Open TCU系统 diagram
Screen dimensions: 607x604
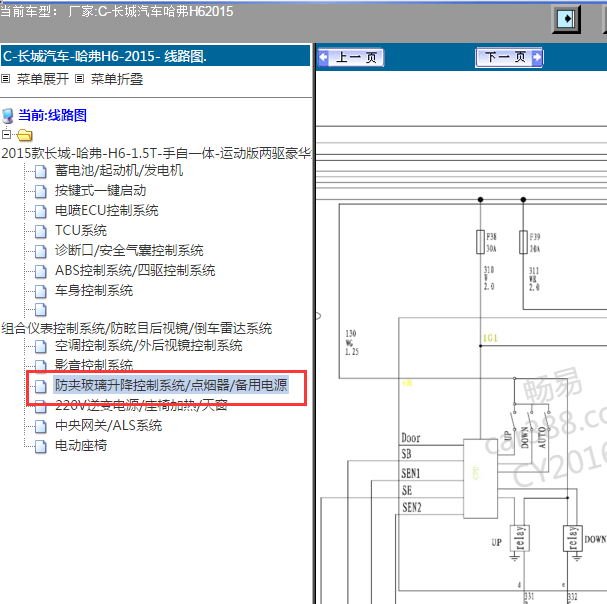click(81, 231)
